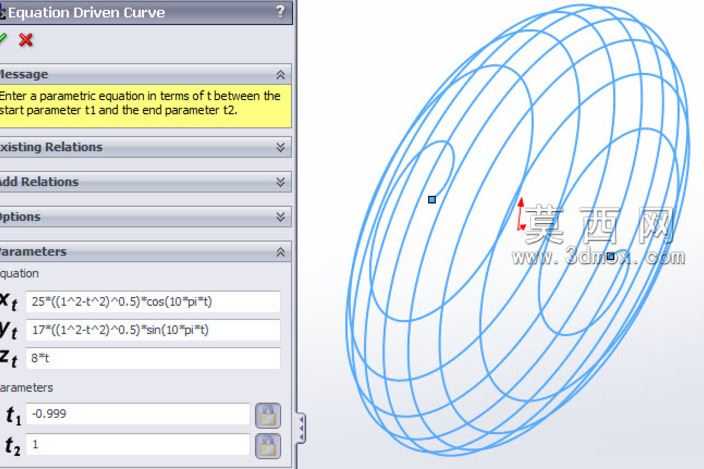Click the red origin marker in viewport
This screenshot has width=704, height=469.
[521, 215]
